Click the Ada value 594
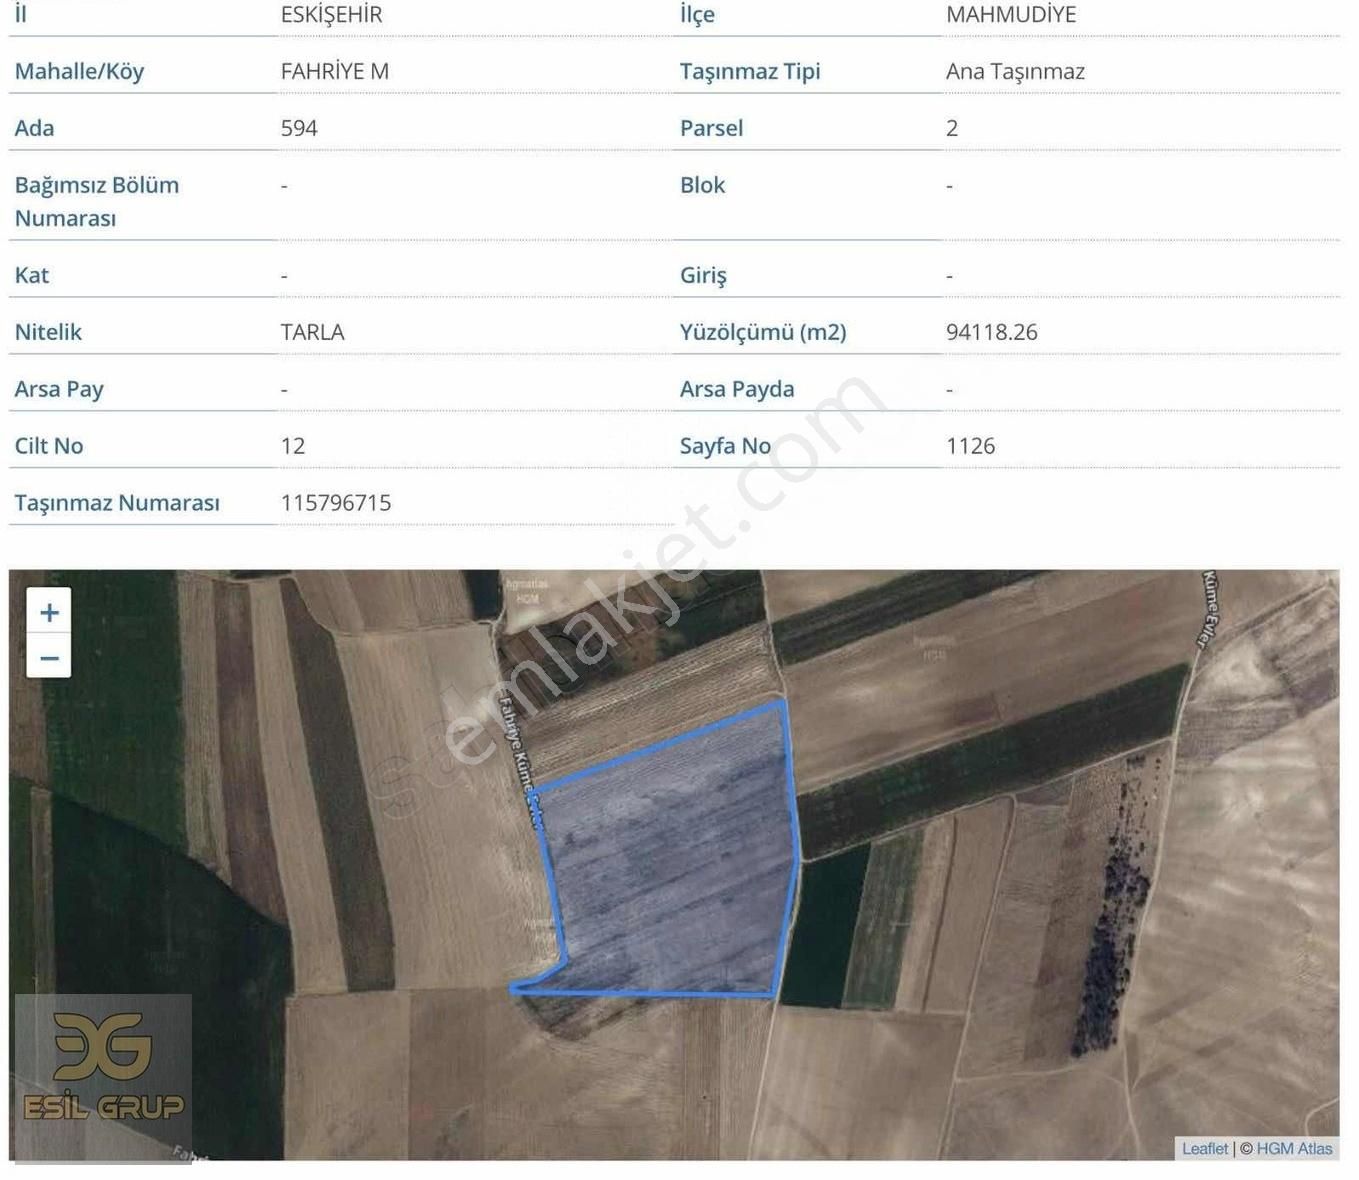The image size is (1359, 1180). (x=299, y=128)
